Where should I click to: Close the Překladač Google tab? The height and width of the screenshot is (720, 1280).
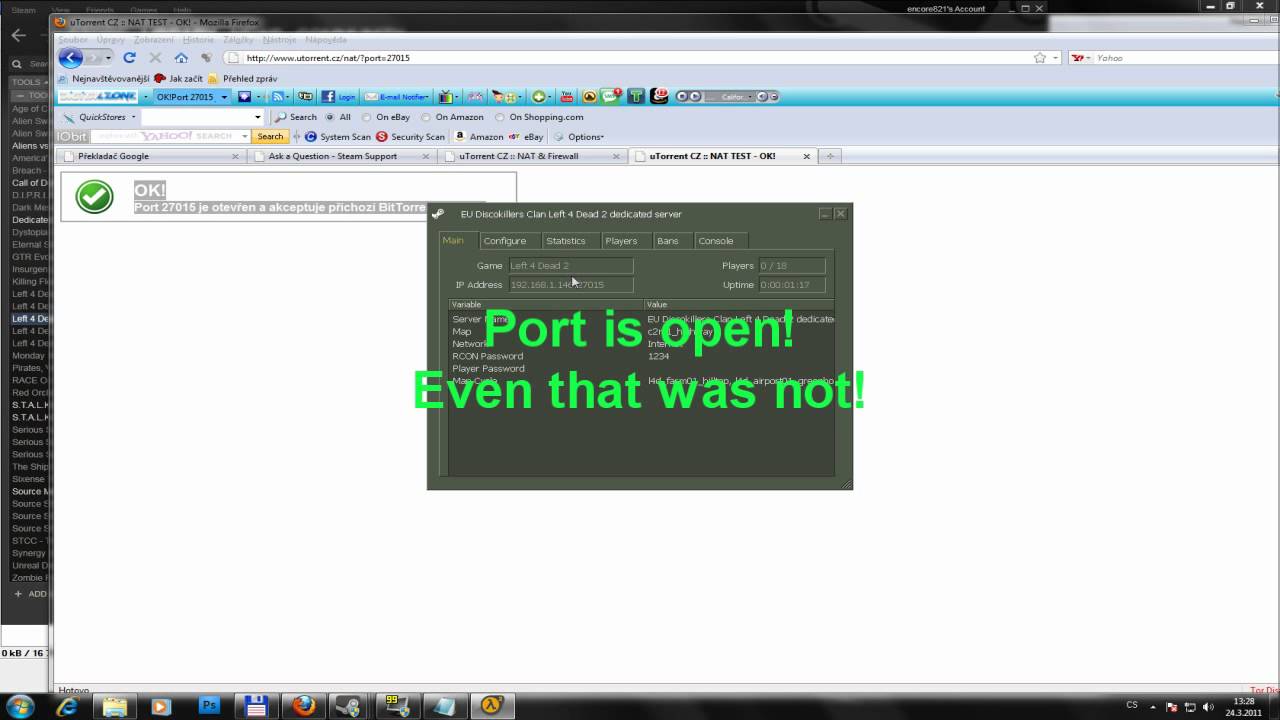(x=236, y=156)
